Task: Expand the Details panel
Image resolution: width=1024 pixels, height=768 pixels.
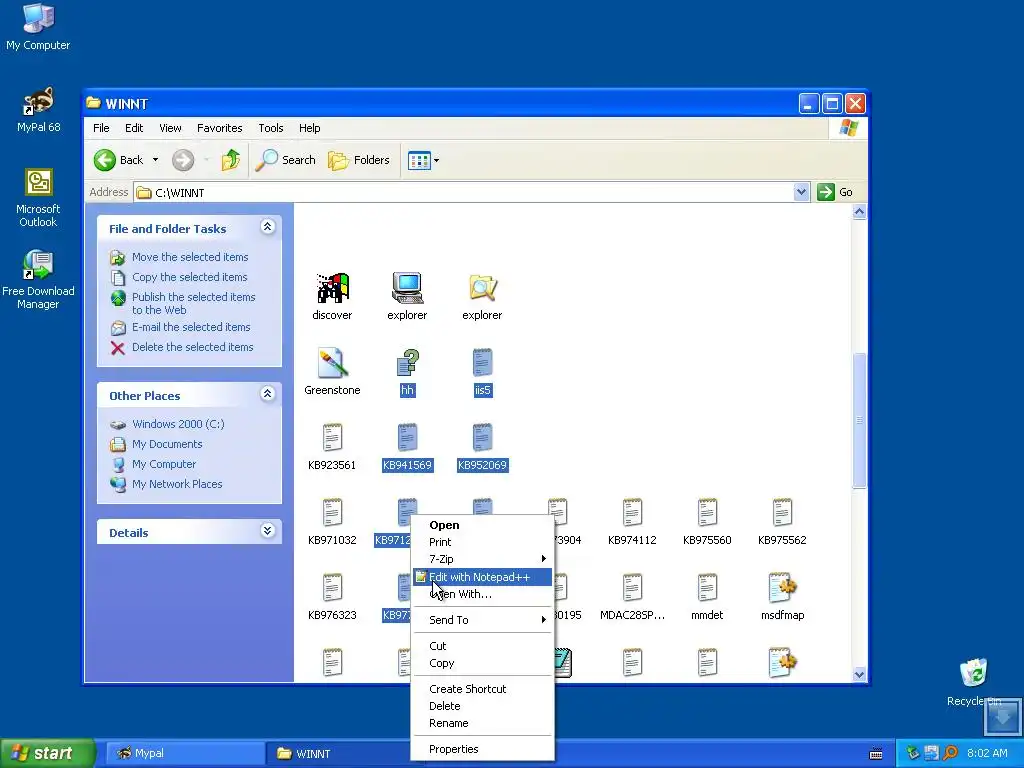Action: pyautogui.click(x=267, y=530)
